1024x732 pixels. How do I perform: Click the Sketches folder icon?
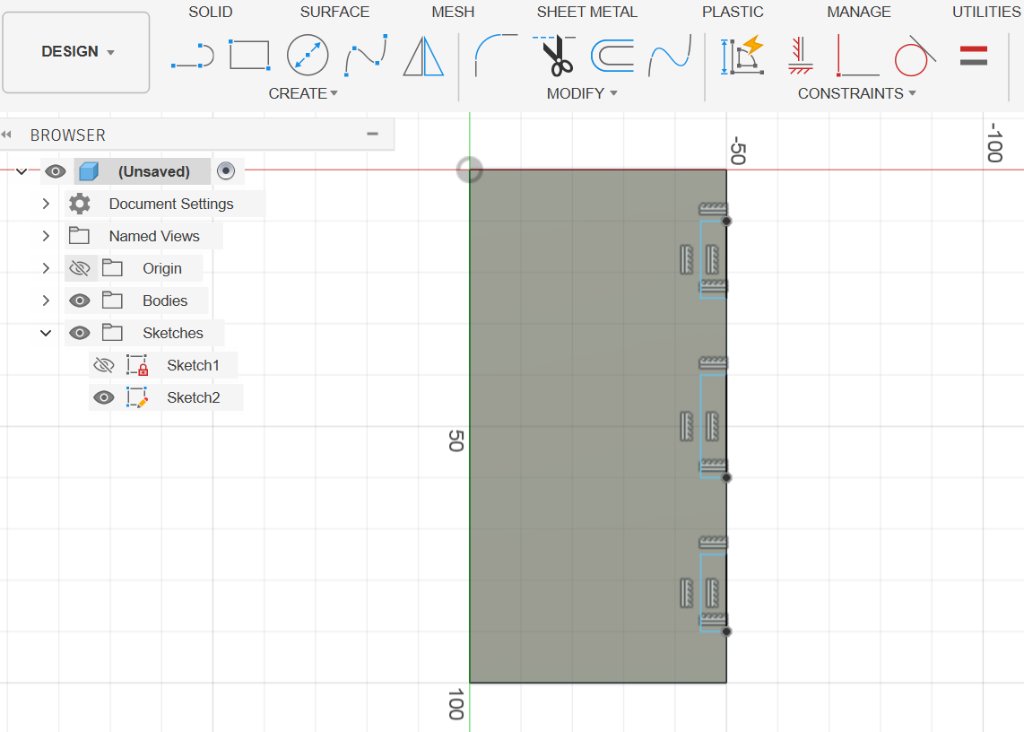[x=112, y=333]
